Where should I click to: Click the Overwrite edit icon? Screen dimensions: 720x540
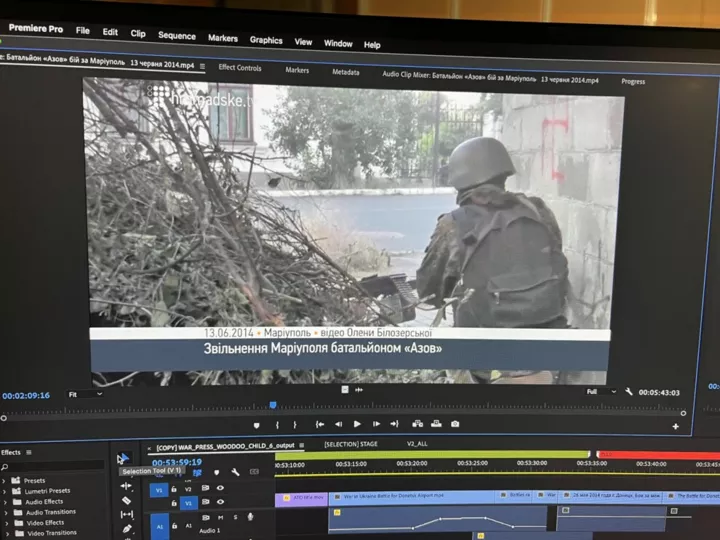click(x=436, y=425)
